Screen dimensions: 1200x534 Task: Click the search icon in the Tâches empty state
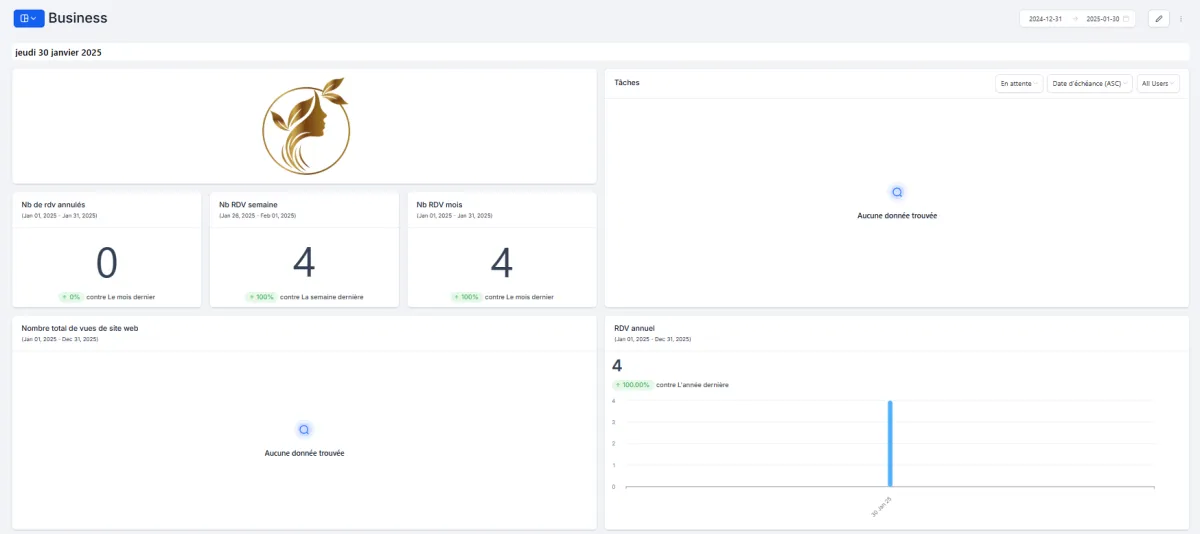[x=897, y=192]
